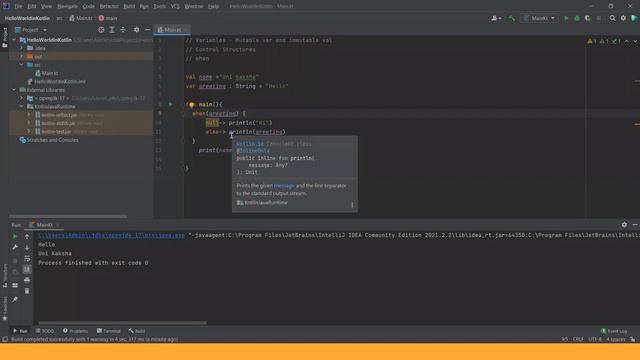Open the File menu

(x=18, y=6)
